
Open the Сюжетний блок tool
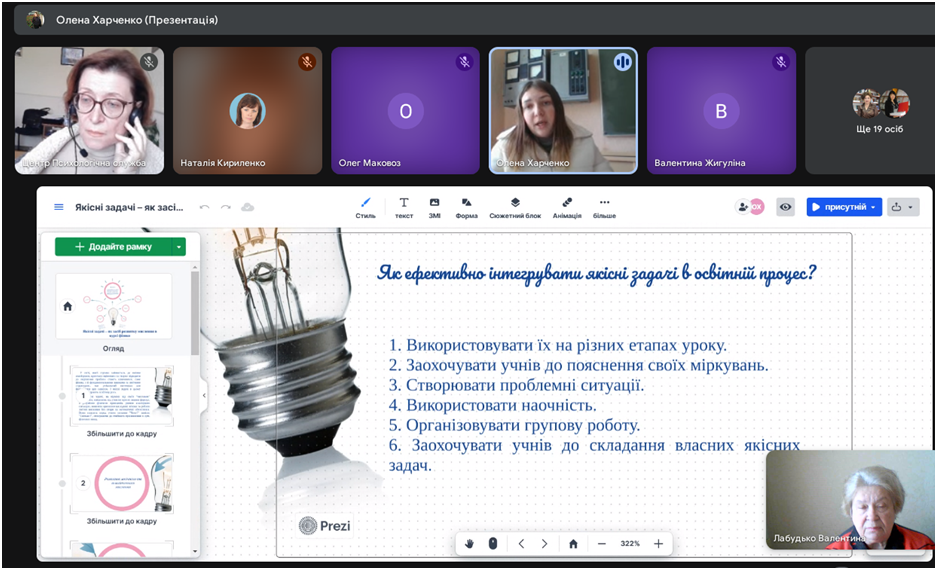[515, 207]
